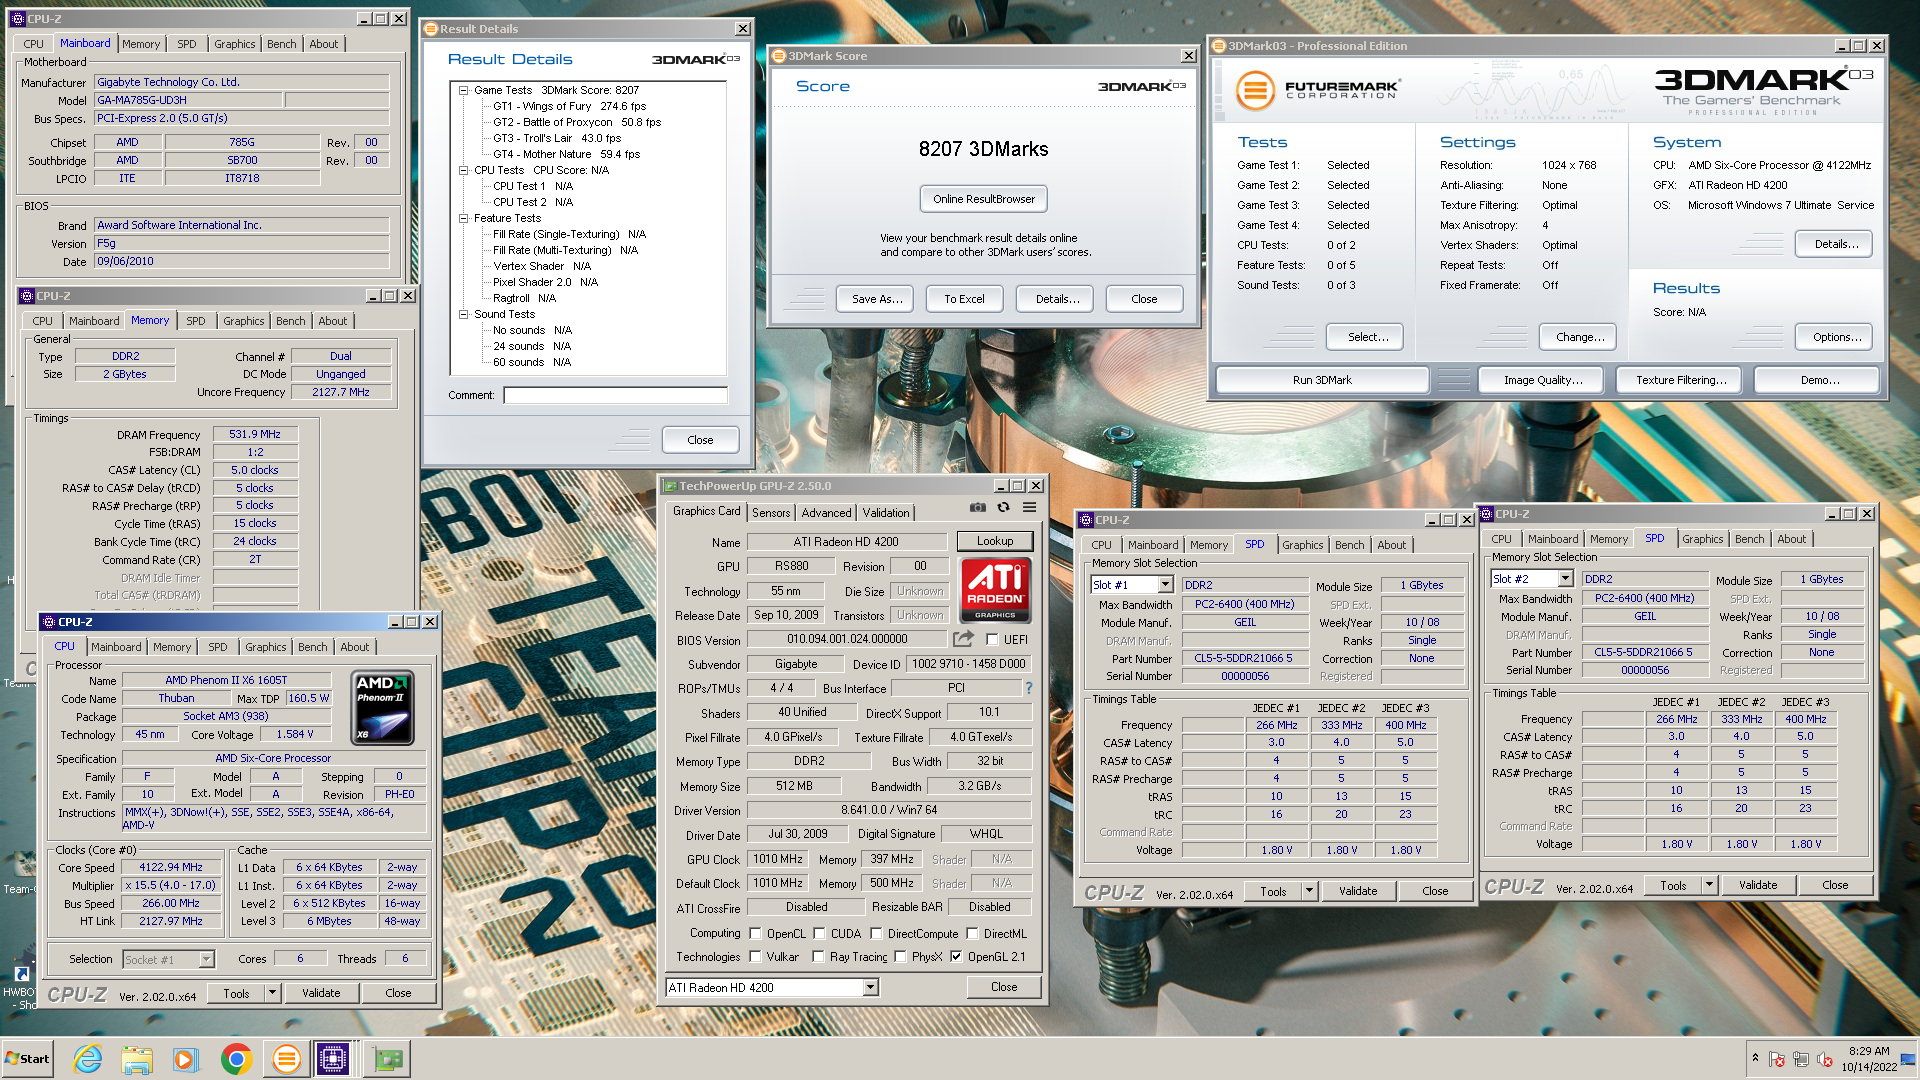Screen dimensions: 1920x1080
Task: Toggle the PhysX checkbox
Action: pos(900,957)
